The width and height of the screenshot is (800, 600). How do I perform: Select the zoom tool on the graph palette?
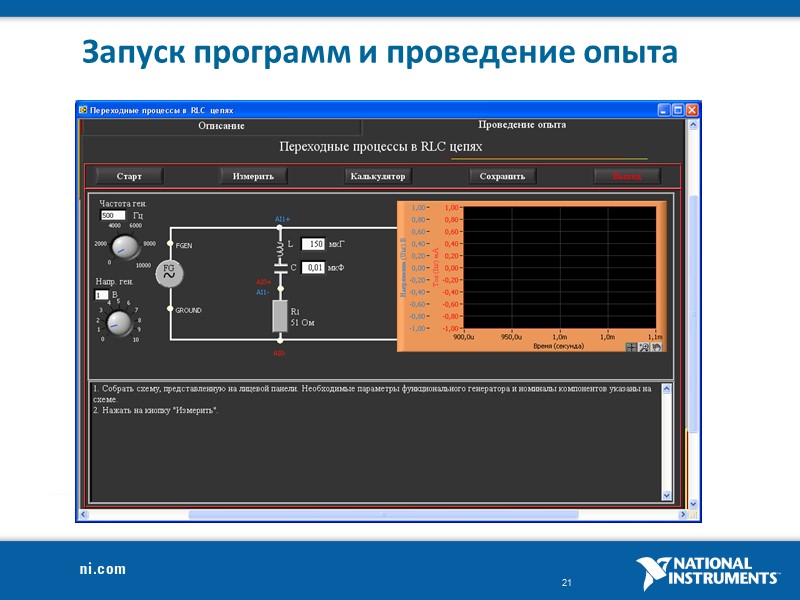tap(643, 346)
